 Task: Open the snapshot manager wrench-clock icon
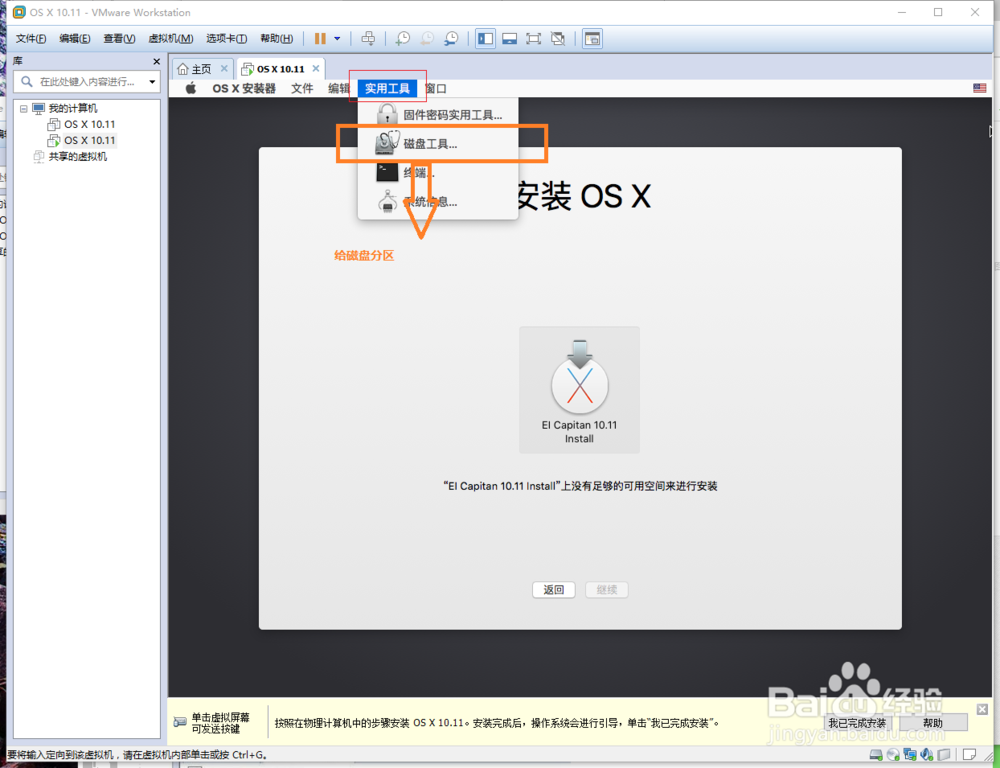click(x=451, y=39)
